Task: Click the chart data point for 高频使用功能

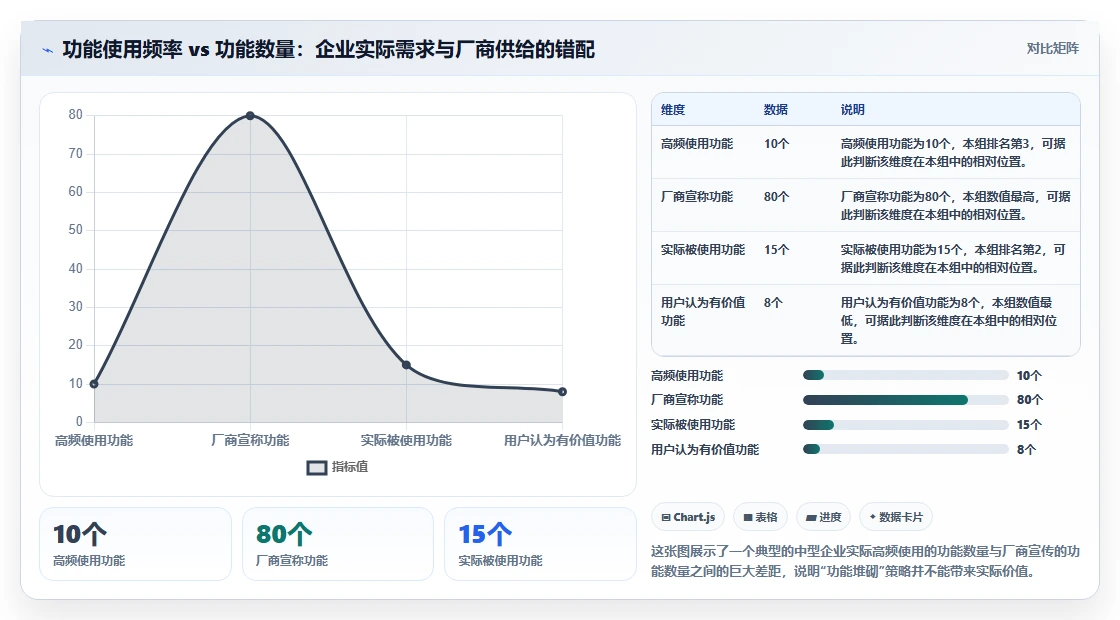Action: tap(94, 384)
